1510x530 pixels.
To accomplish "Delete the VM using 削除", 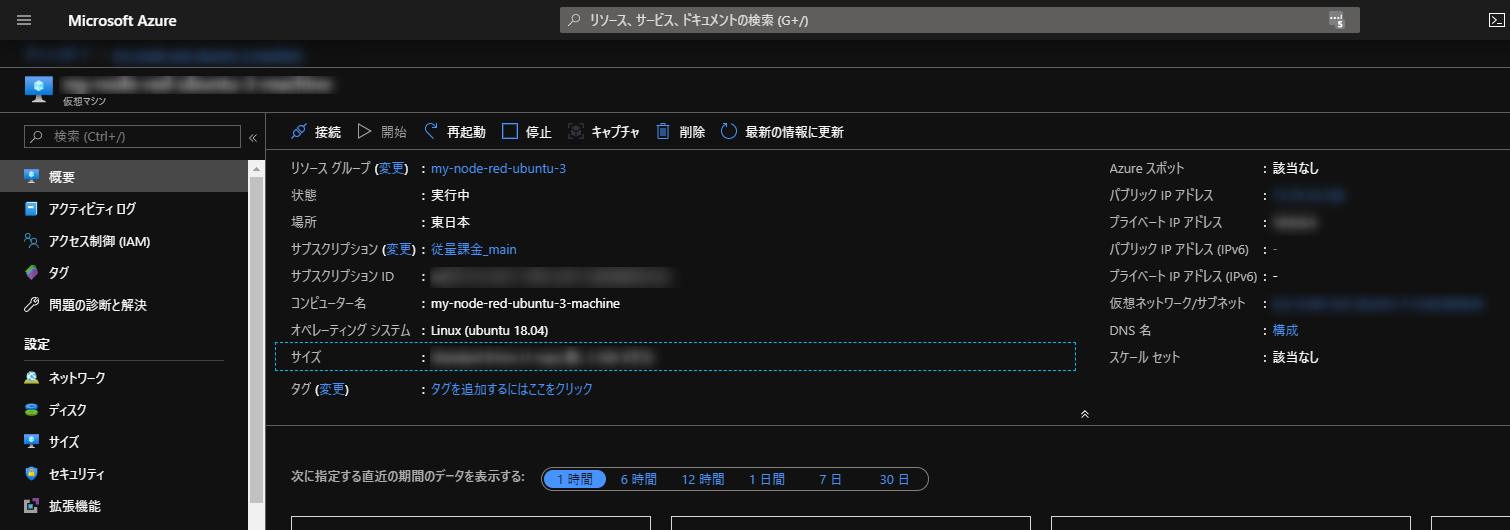I will [680, 132].
